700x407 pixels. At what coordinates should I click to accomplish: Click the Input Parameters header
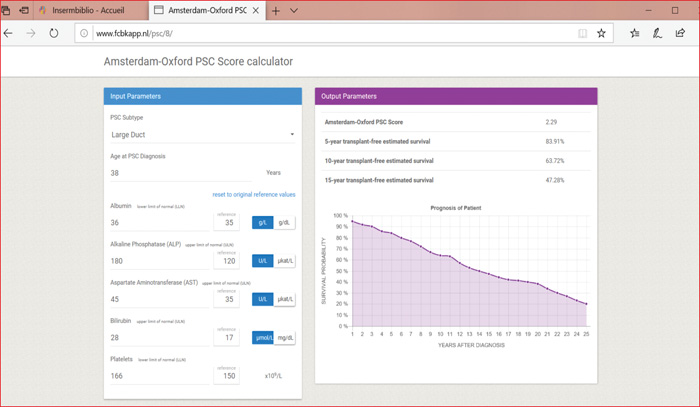click(203, 96)
